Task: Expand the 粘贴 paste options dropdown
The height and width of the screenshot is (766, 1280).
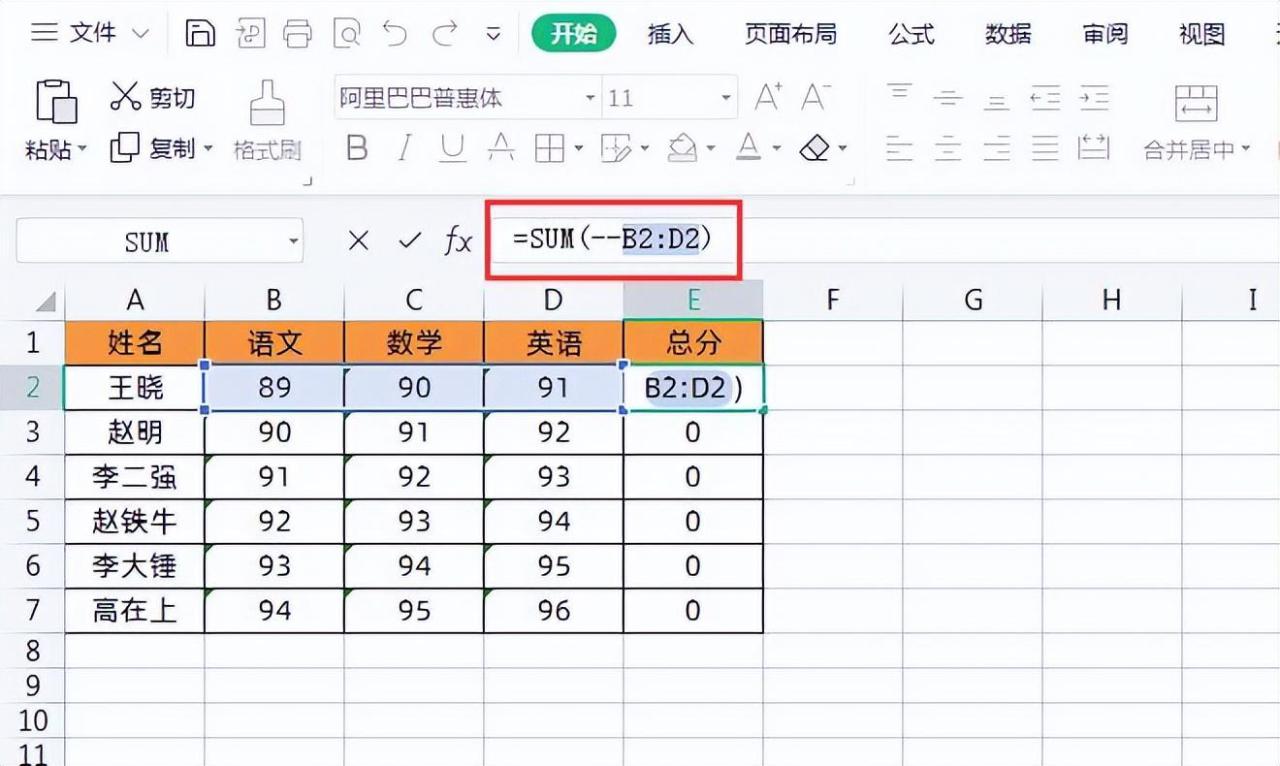Action: point(82,149)
